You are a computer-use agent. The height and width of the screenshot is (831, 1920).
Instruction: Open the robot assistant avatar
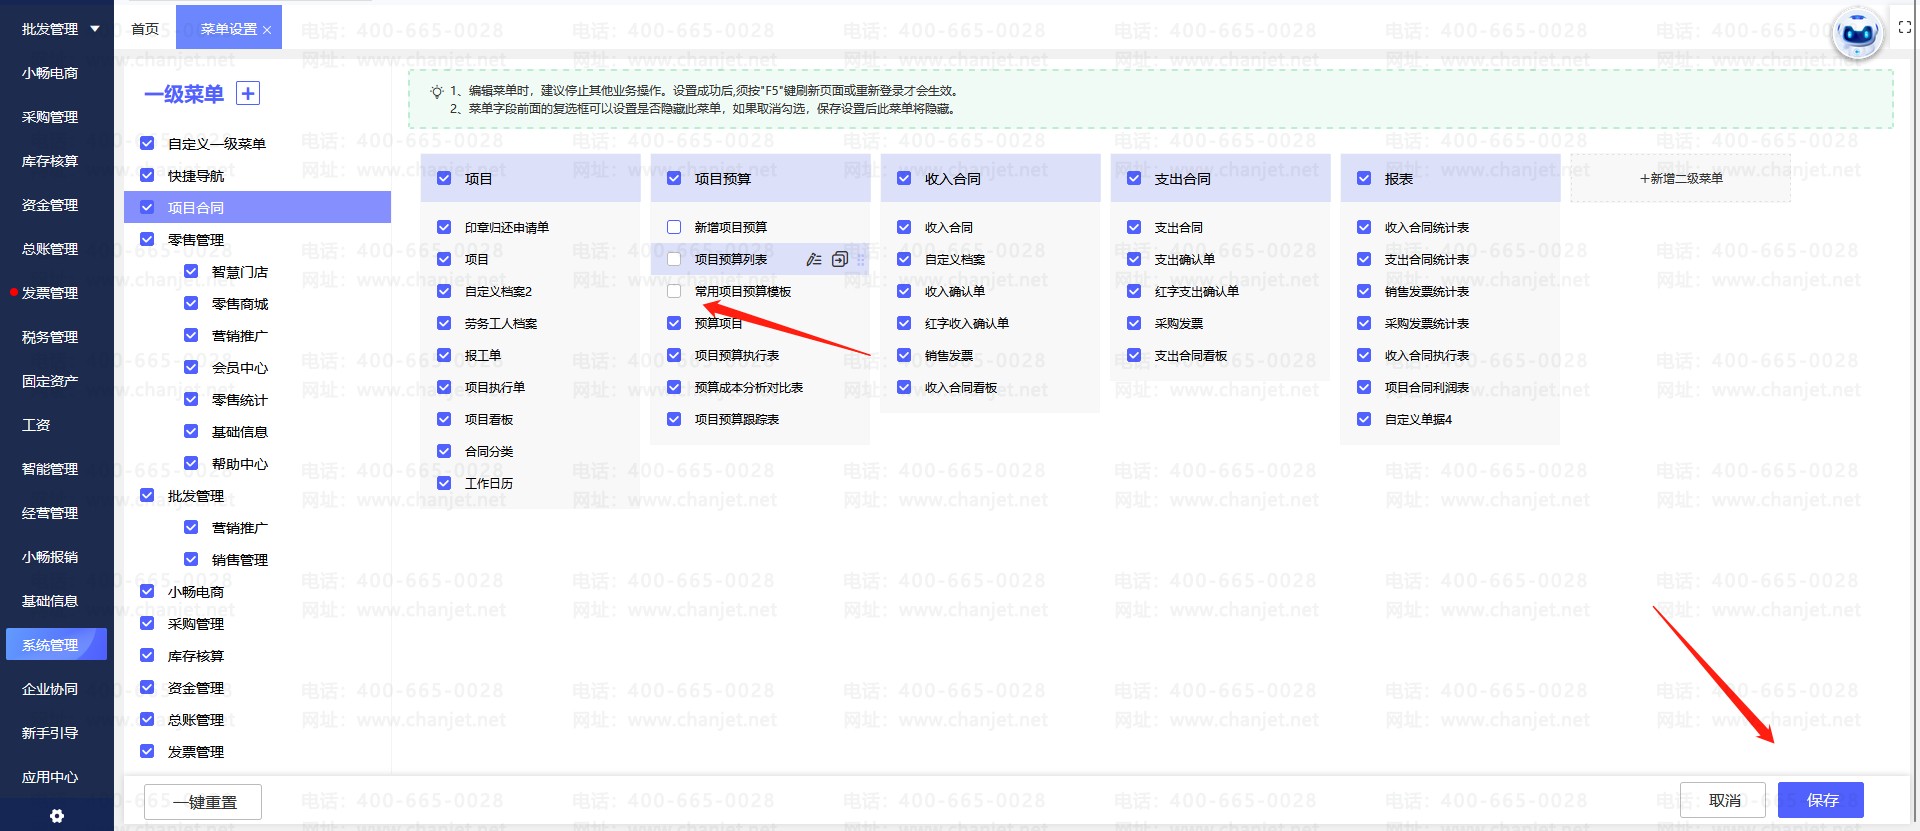click(1857, 33)
